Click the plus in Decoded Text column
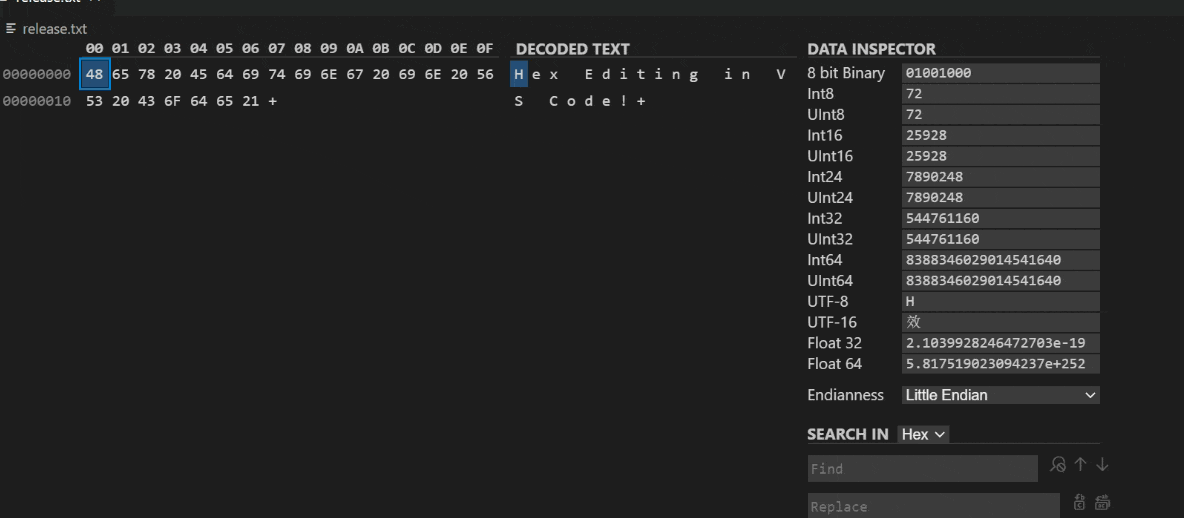1184x518 pixels. (x=641, y=101)
